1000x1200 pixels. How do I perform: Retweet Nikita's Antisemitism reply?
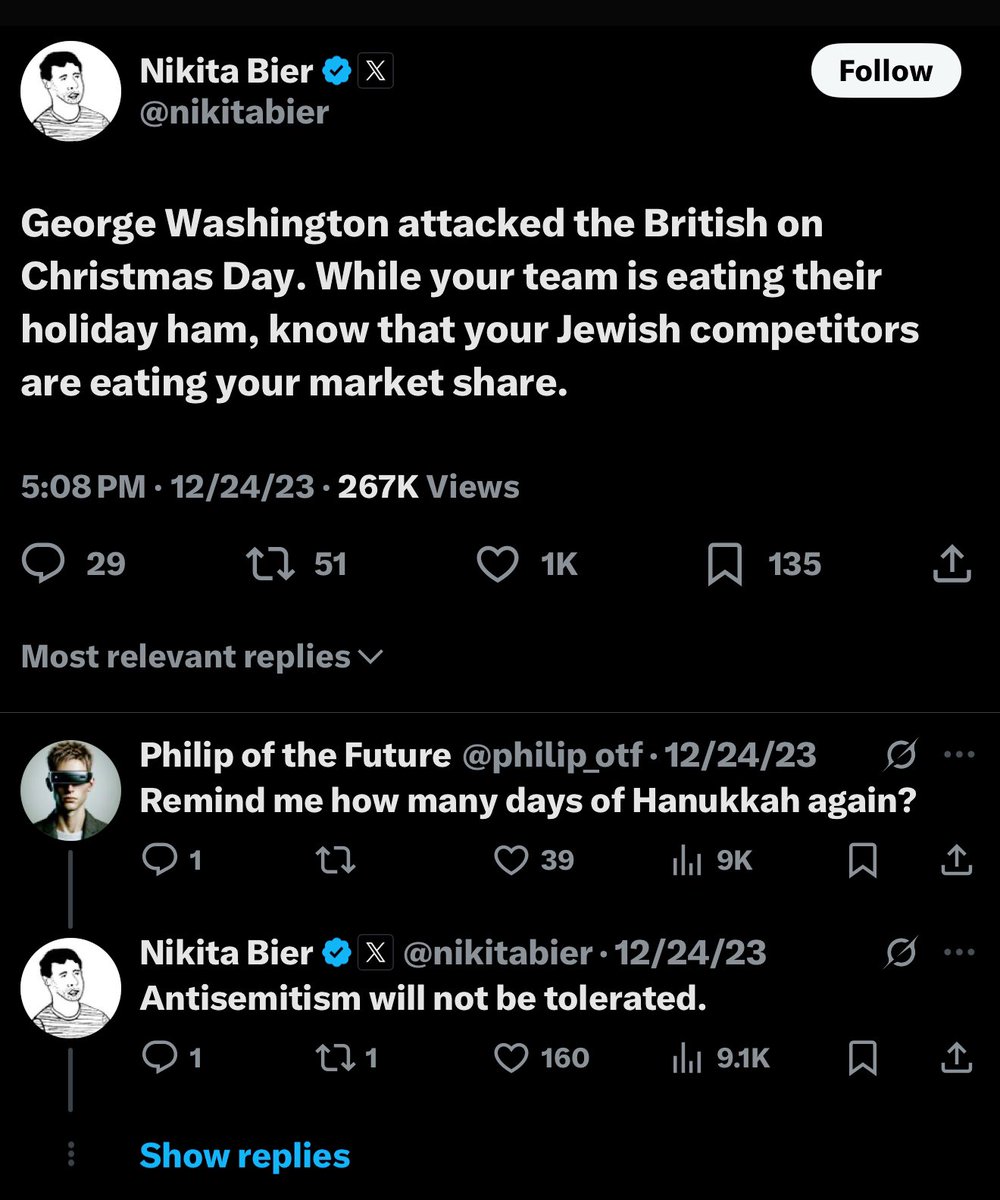335,1058
